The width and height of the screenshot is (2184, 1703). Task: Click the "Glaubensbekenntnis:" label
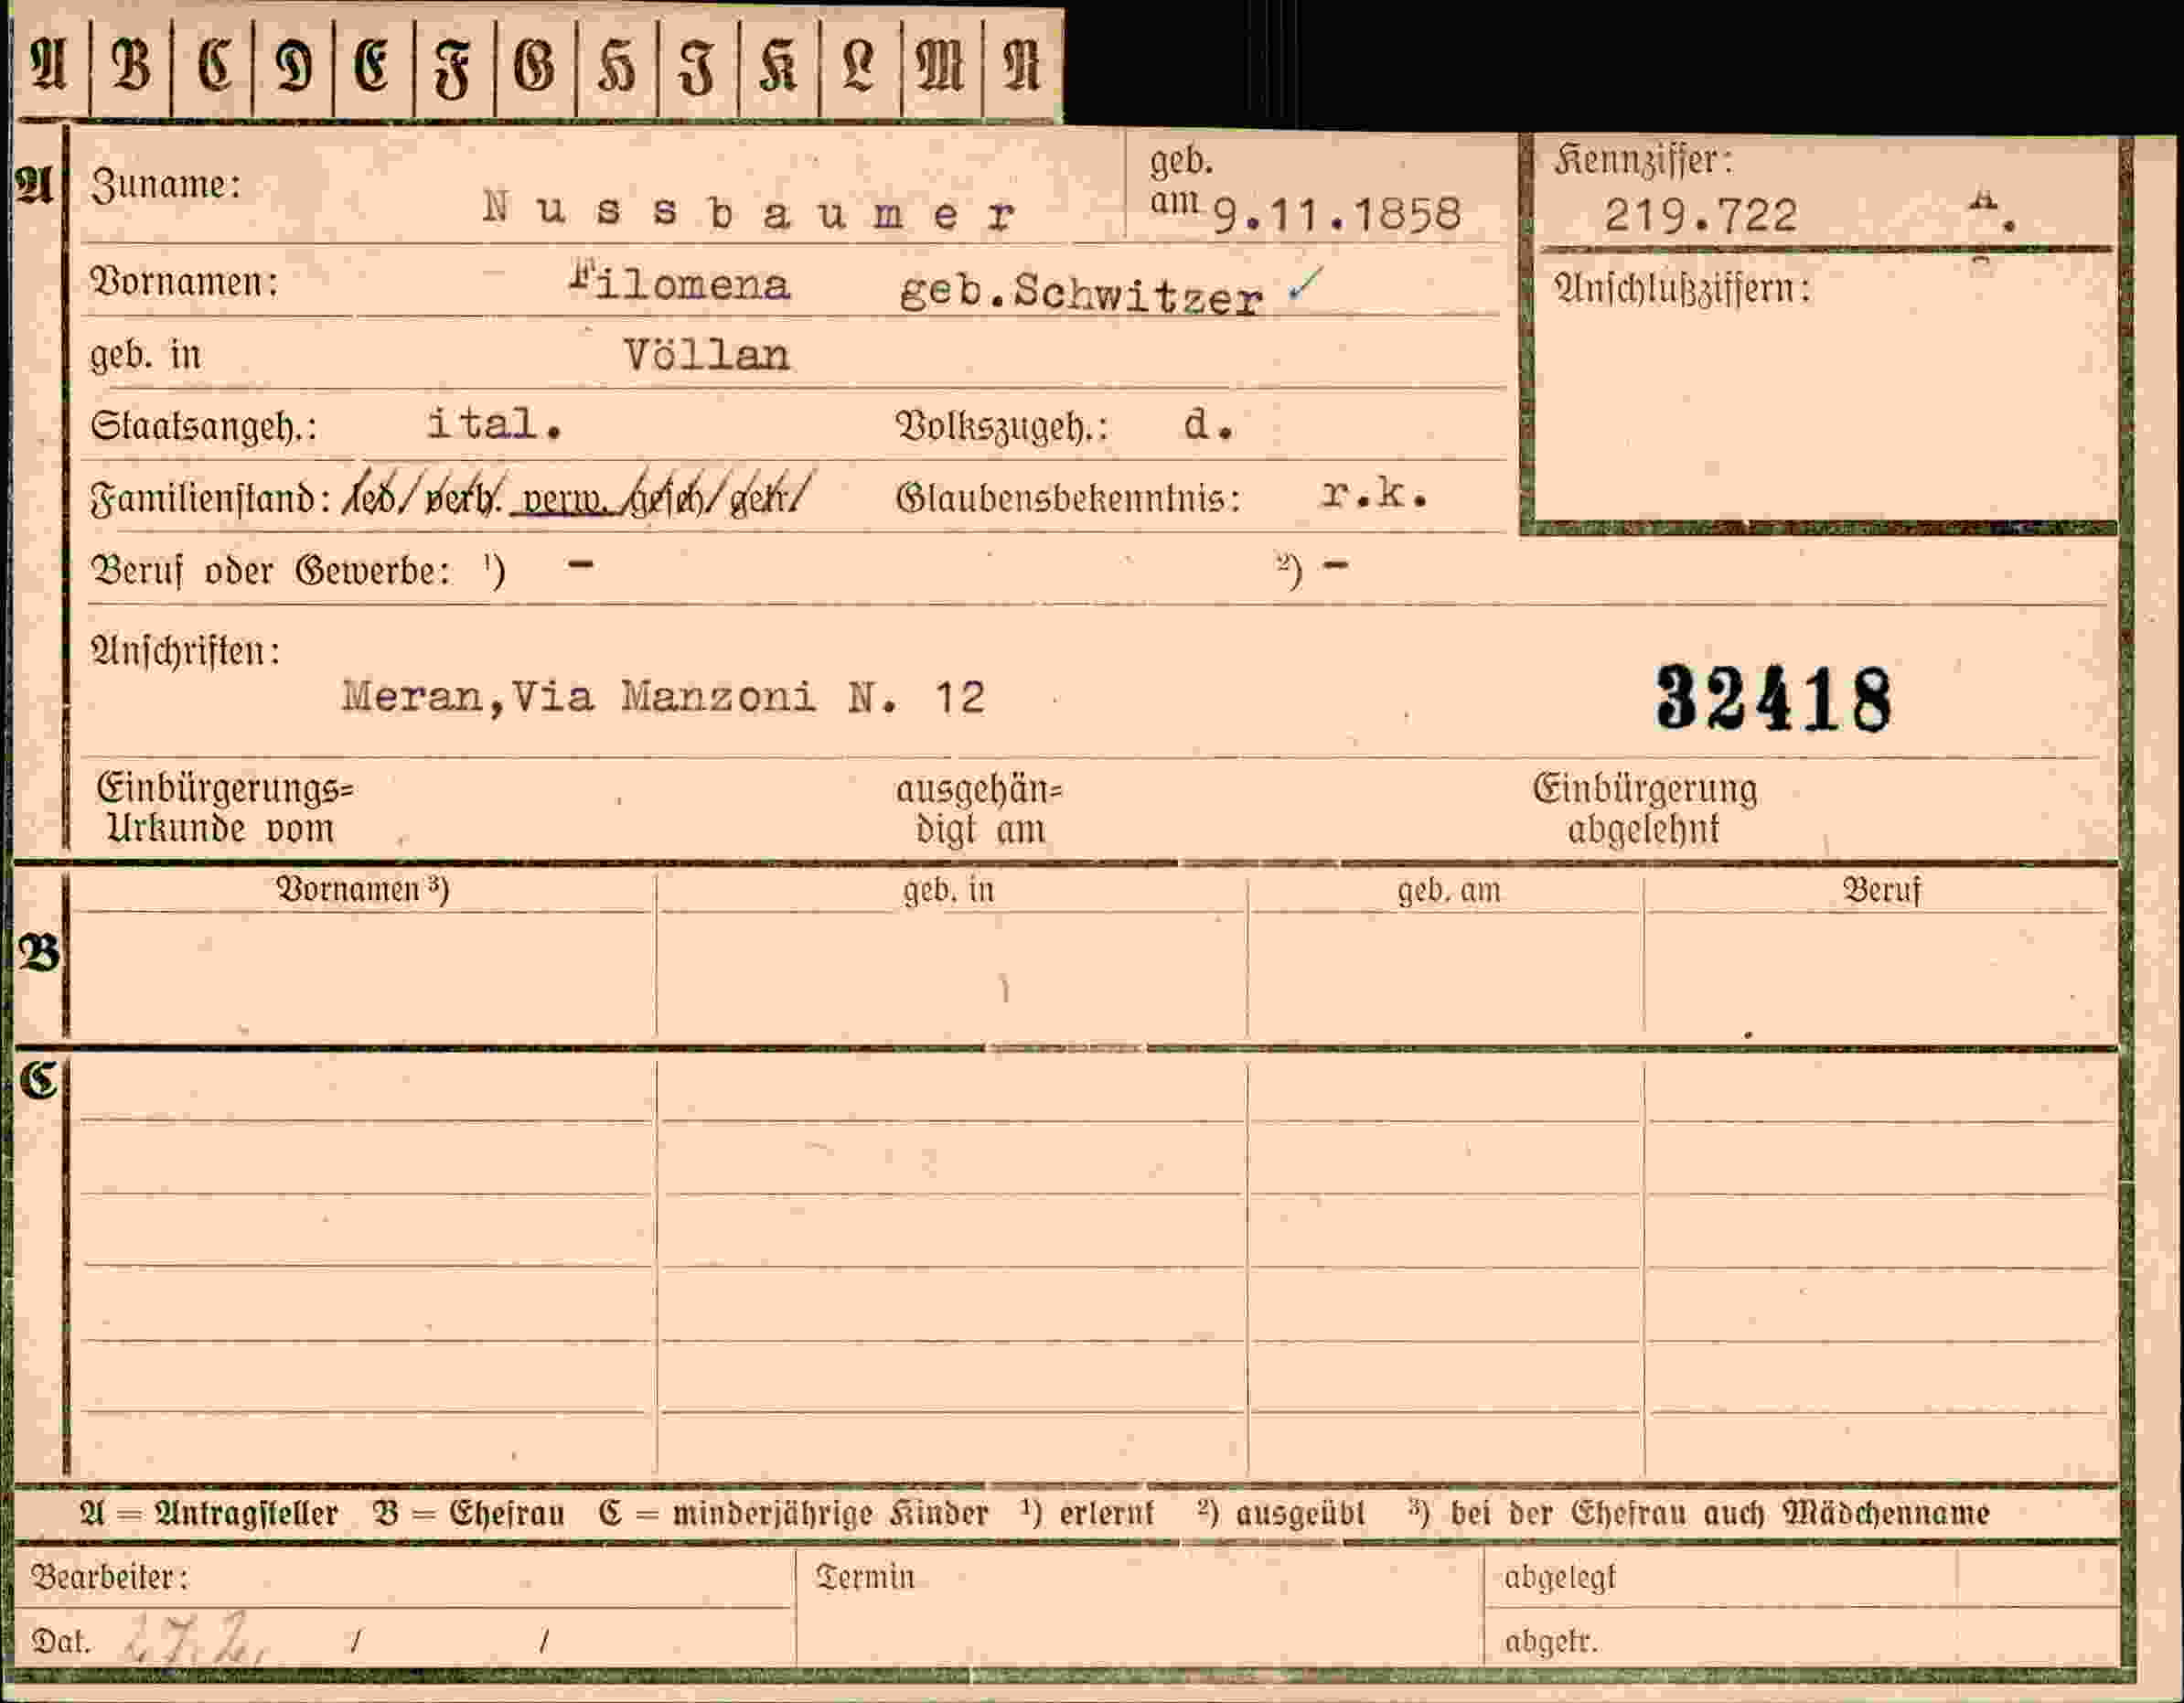point(1068,499)
